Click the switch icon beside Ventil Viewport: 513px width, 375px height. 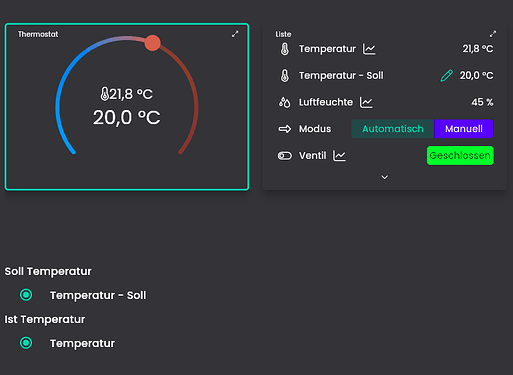(x=285, y=156)
